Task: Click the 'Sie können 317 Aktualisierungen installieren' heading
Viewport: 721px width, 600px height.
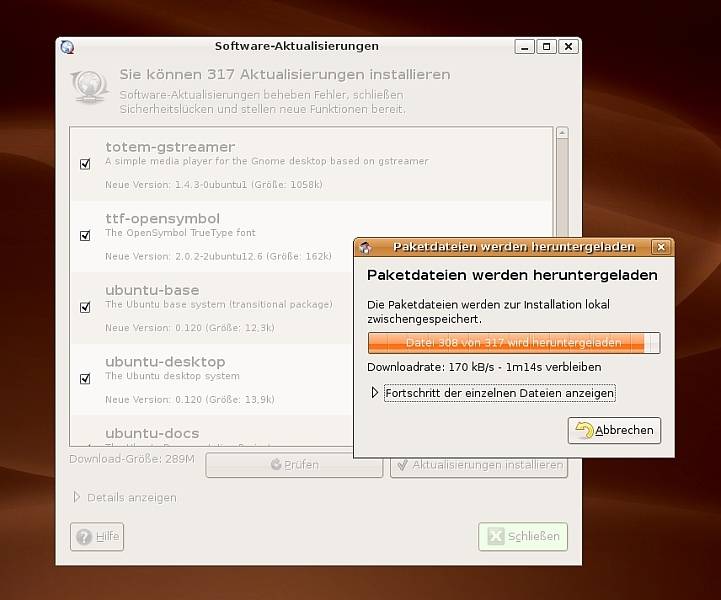Action: tap(285, 74)
